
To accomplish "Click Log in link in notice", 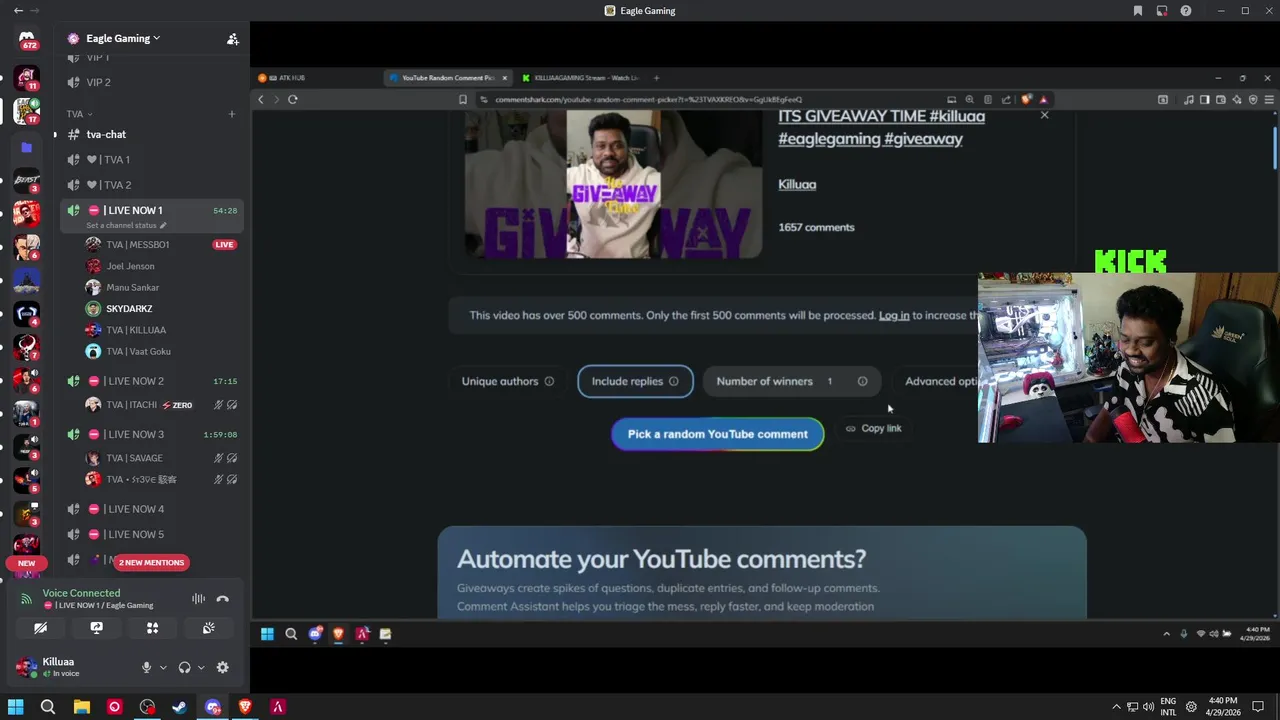I will [894, 315].
